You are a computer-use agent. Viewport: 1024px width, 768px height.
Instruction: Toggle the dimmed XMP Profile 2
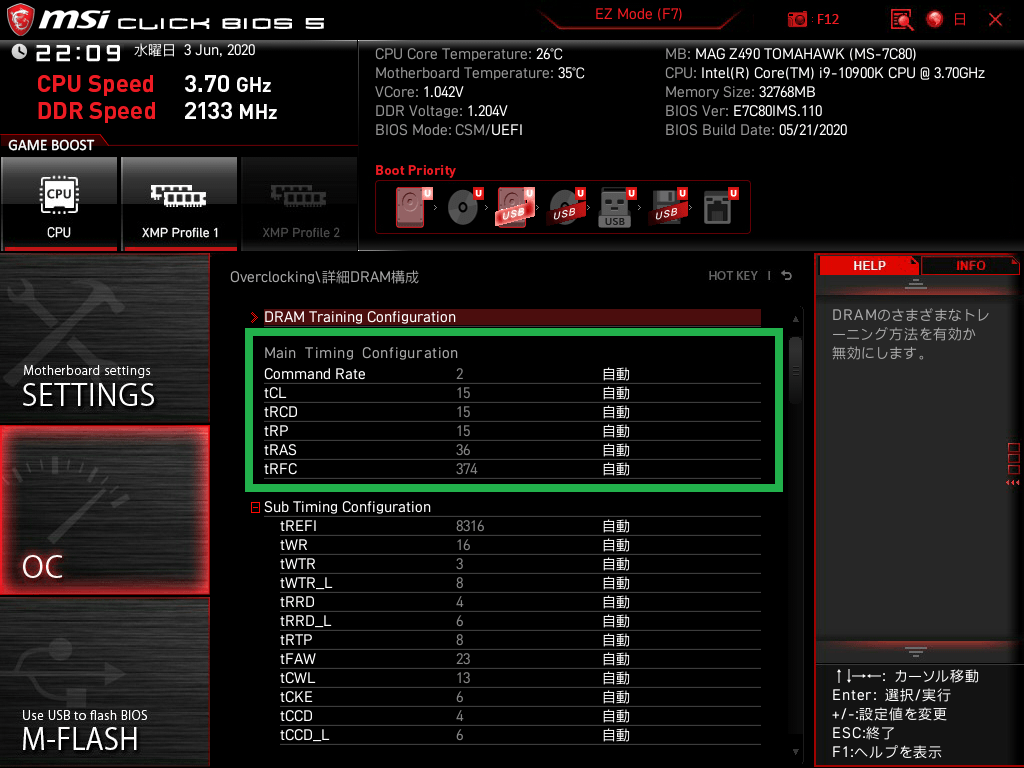pos(300,203)
